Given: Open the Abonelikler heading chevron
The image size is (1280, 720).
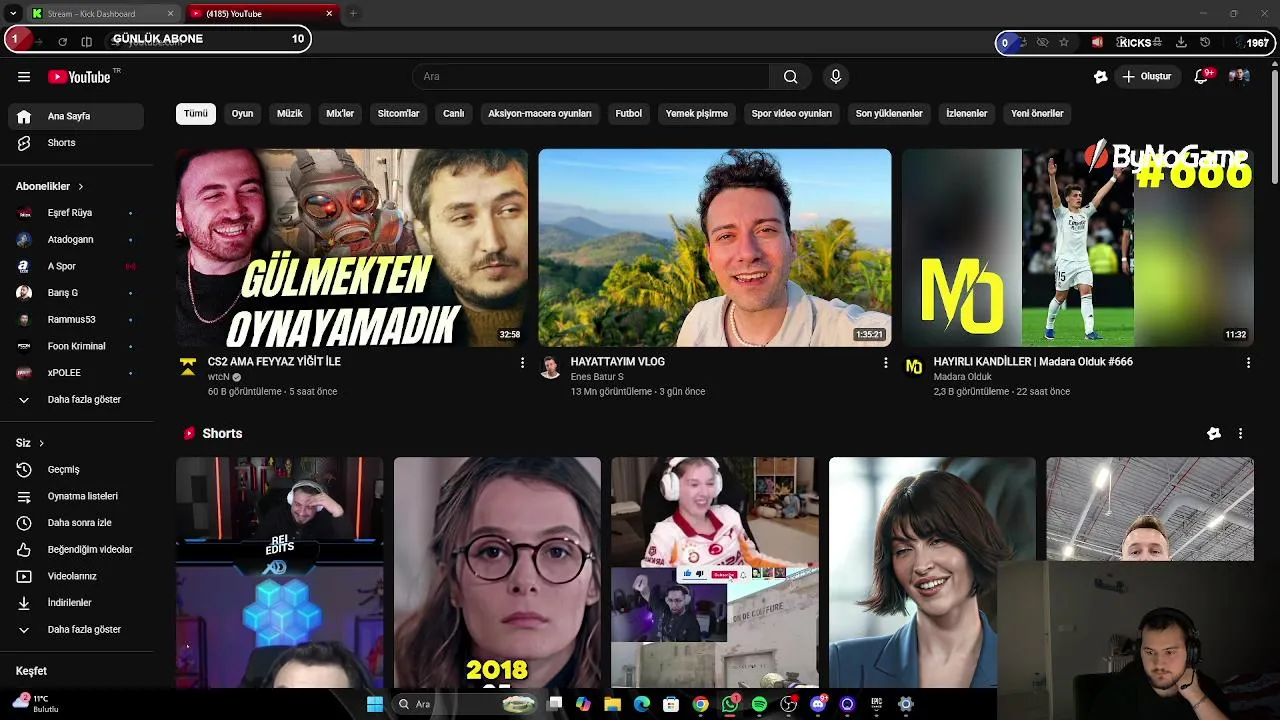Looking at the screenshot, I should coord(81,187).
